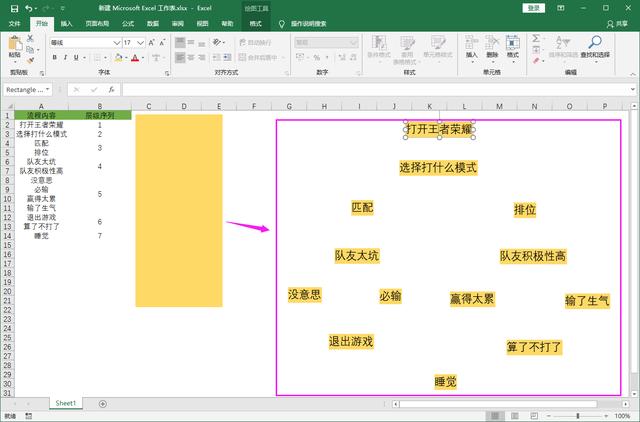
Task: Select the Sheet1 worksheet tab
Action: point(66,403)
